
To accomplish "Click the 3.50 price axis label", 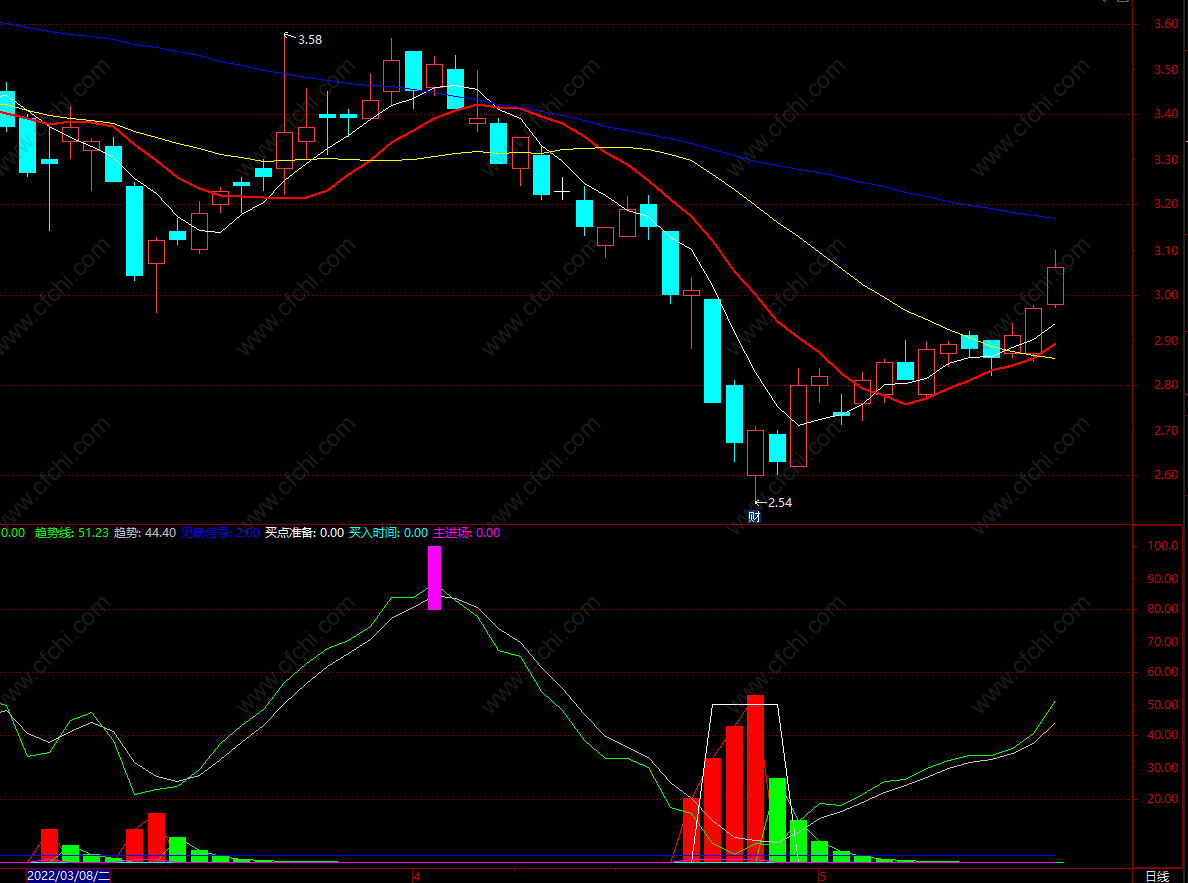I will pyautogui.click(x=1165, y=70).
